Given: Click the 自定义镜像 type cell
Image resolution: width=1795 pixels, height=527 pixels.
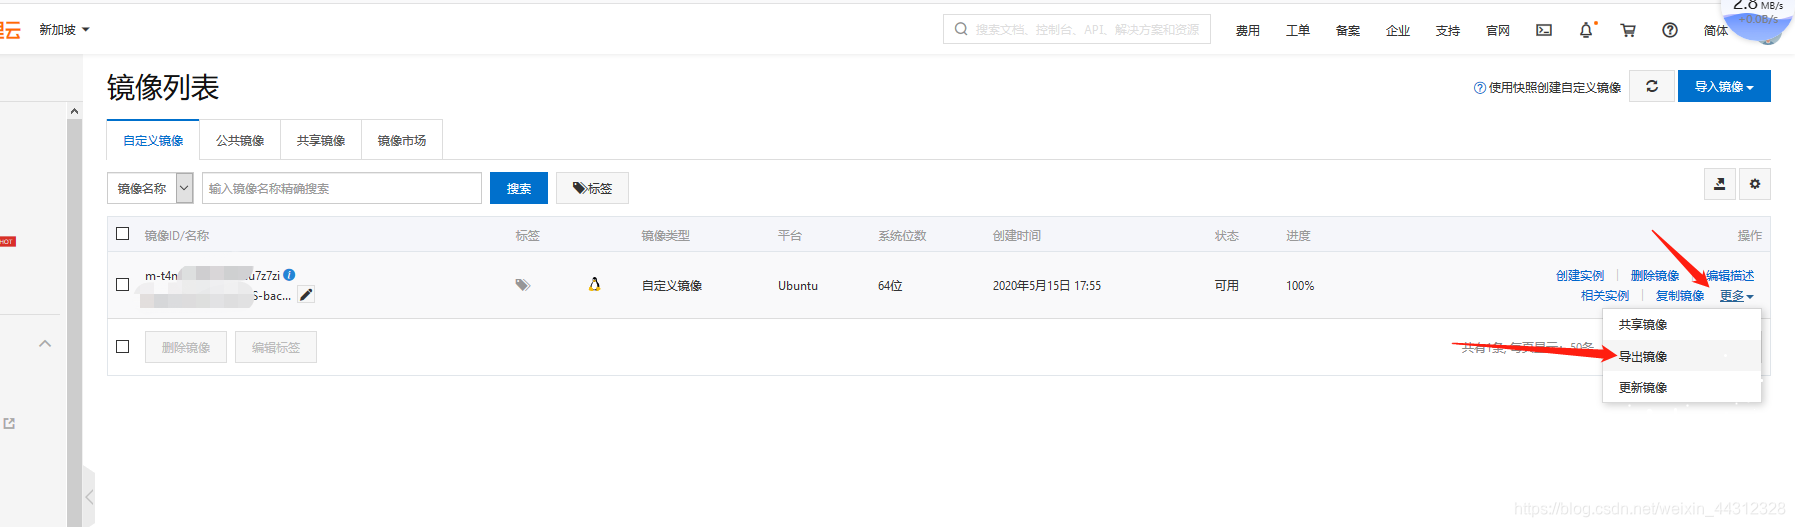Looking at the screenshot, I should coord(672,286).
